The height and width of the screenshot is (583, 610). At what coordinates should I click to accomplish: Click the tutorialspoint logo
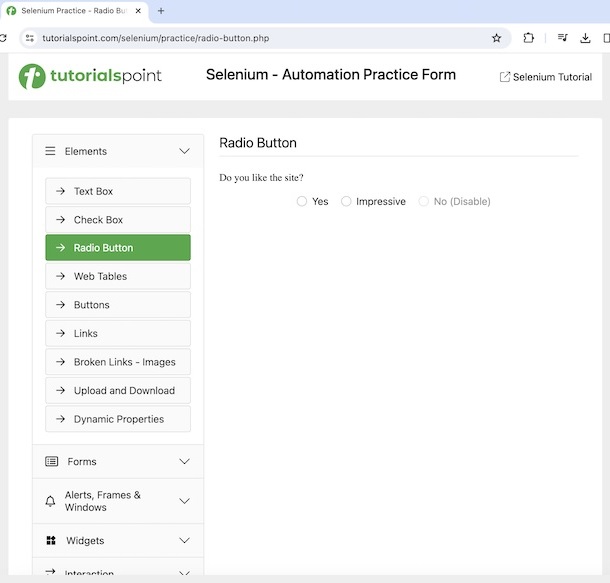(90, 76)
